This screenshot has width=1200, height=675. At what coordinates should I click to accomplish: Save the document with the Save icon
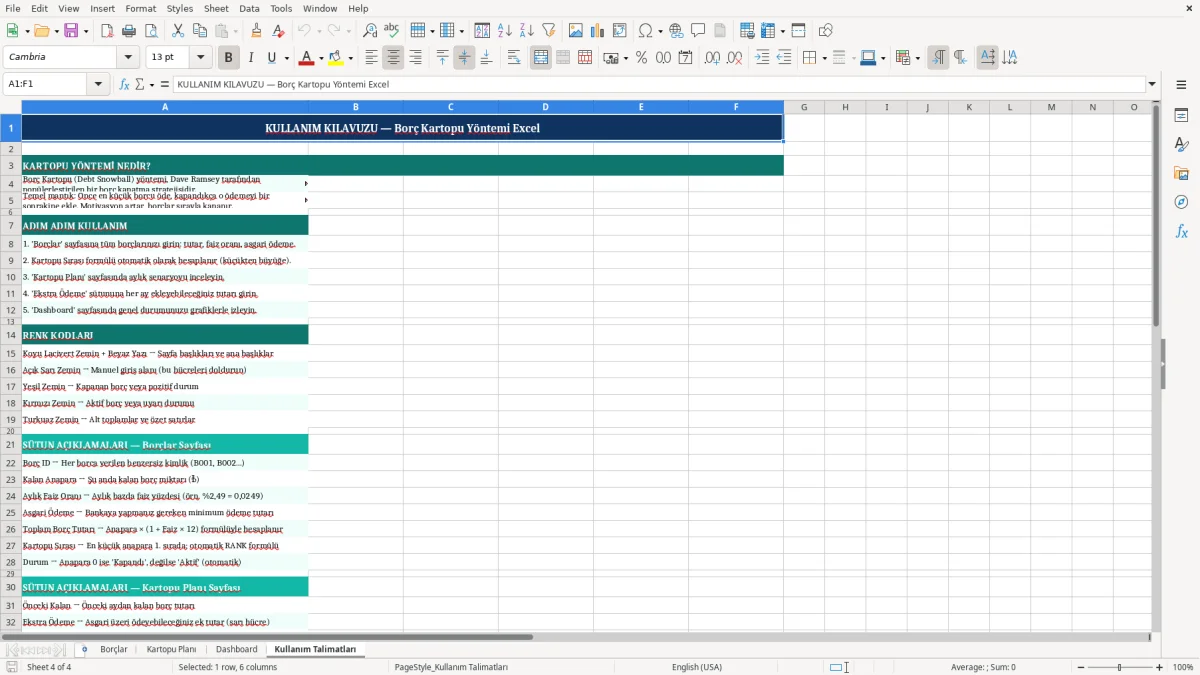click(71, 31)
